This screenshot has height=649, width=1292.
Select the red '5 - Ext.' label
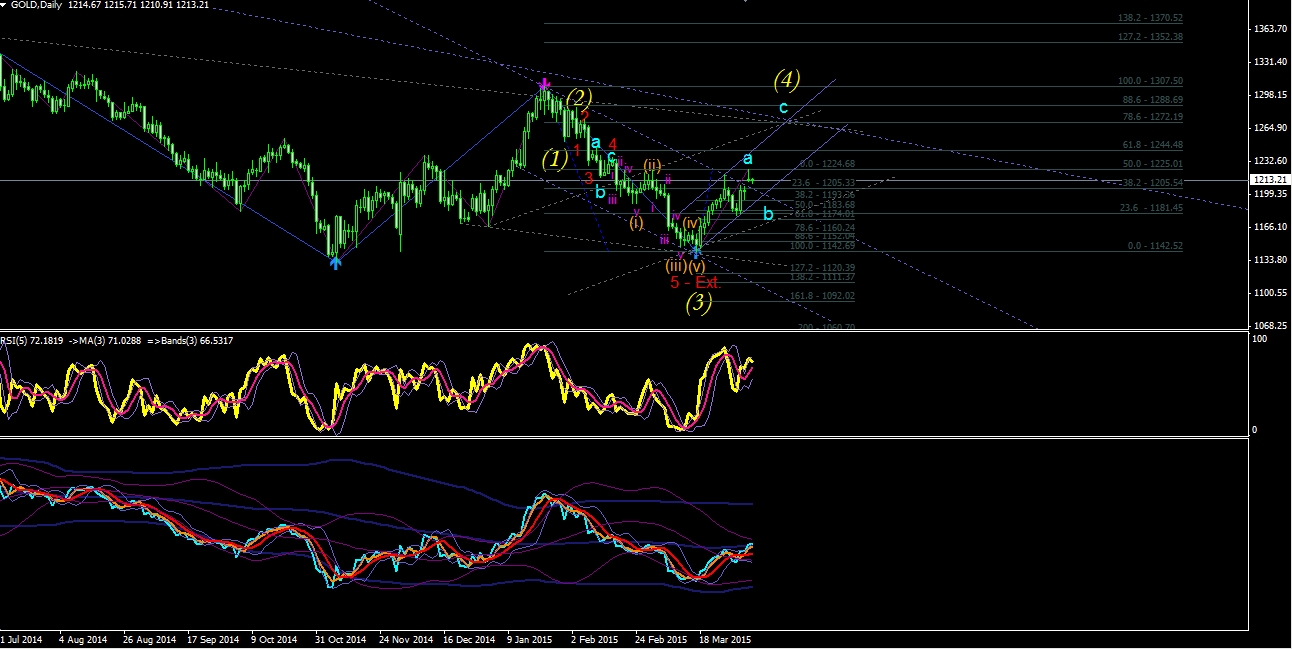point(696,283)
